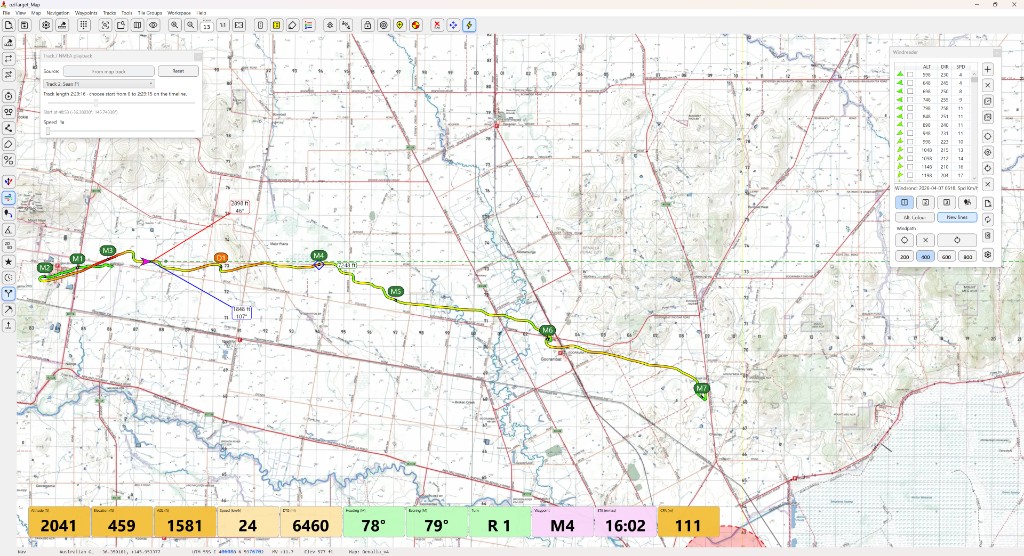Tick the checkbox in the ALT 1040 wind row
This screenshot has height=556, width=1024.
(x=910, y=150)
